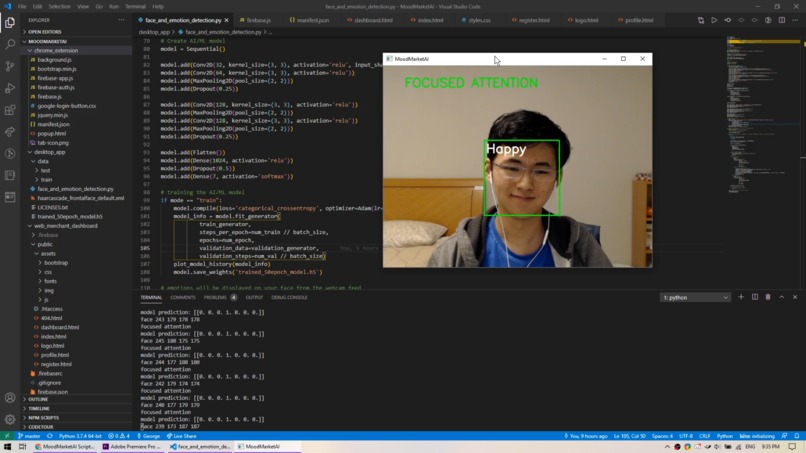Start a Live Share session from status bar
The image size is (806, 453).
[181, 436]
